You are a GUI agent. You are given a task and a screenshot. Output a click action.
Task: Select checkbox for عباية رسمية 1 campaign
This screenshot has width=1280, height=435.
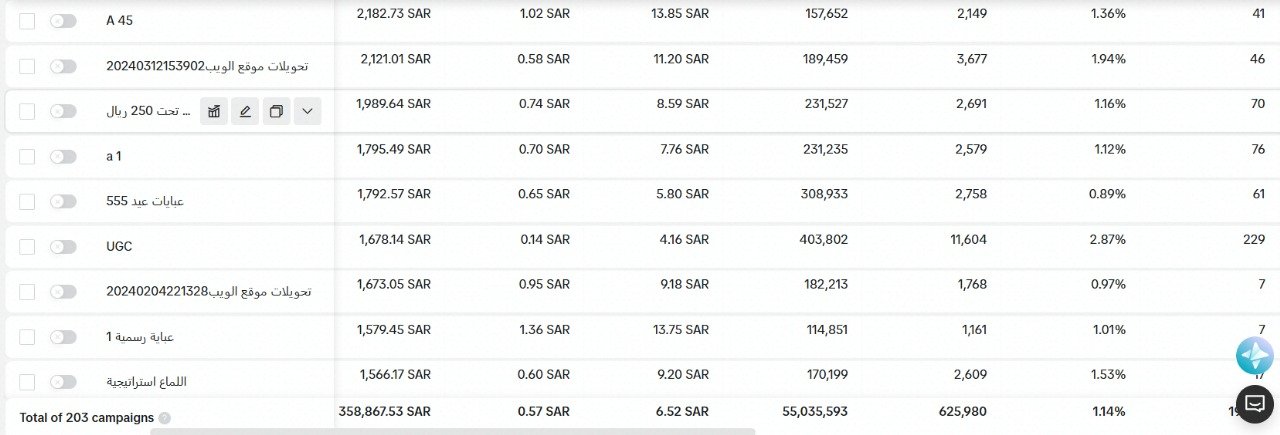coord(27,337)
